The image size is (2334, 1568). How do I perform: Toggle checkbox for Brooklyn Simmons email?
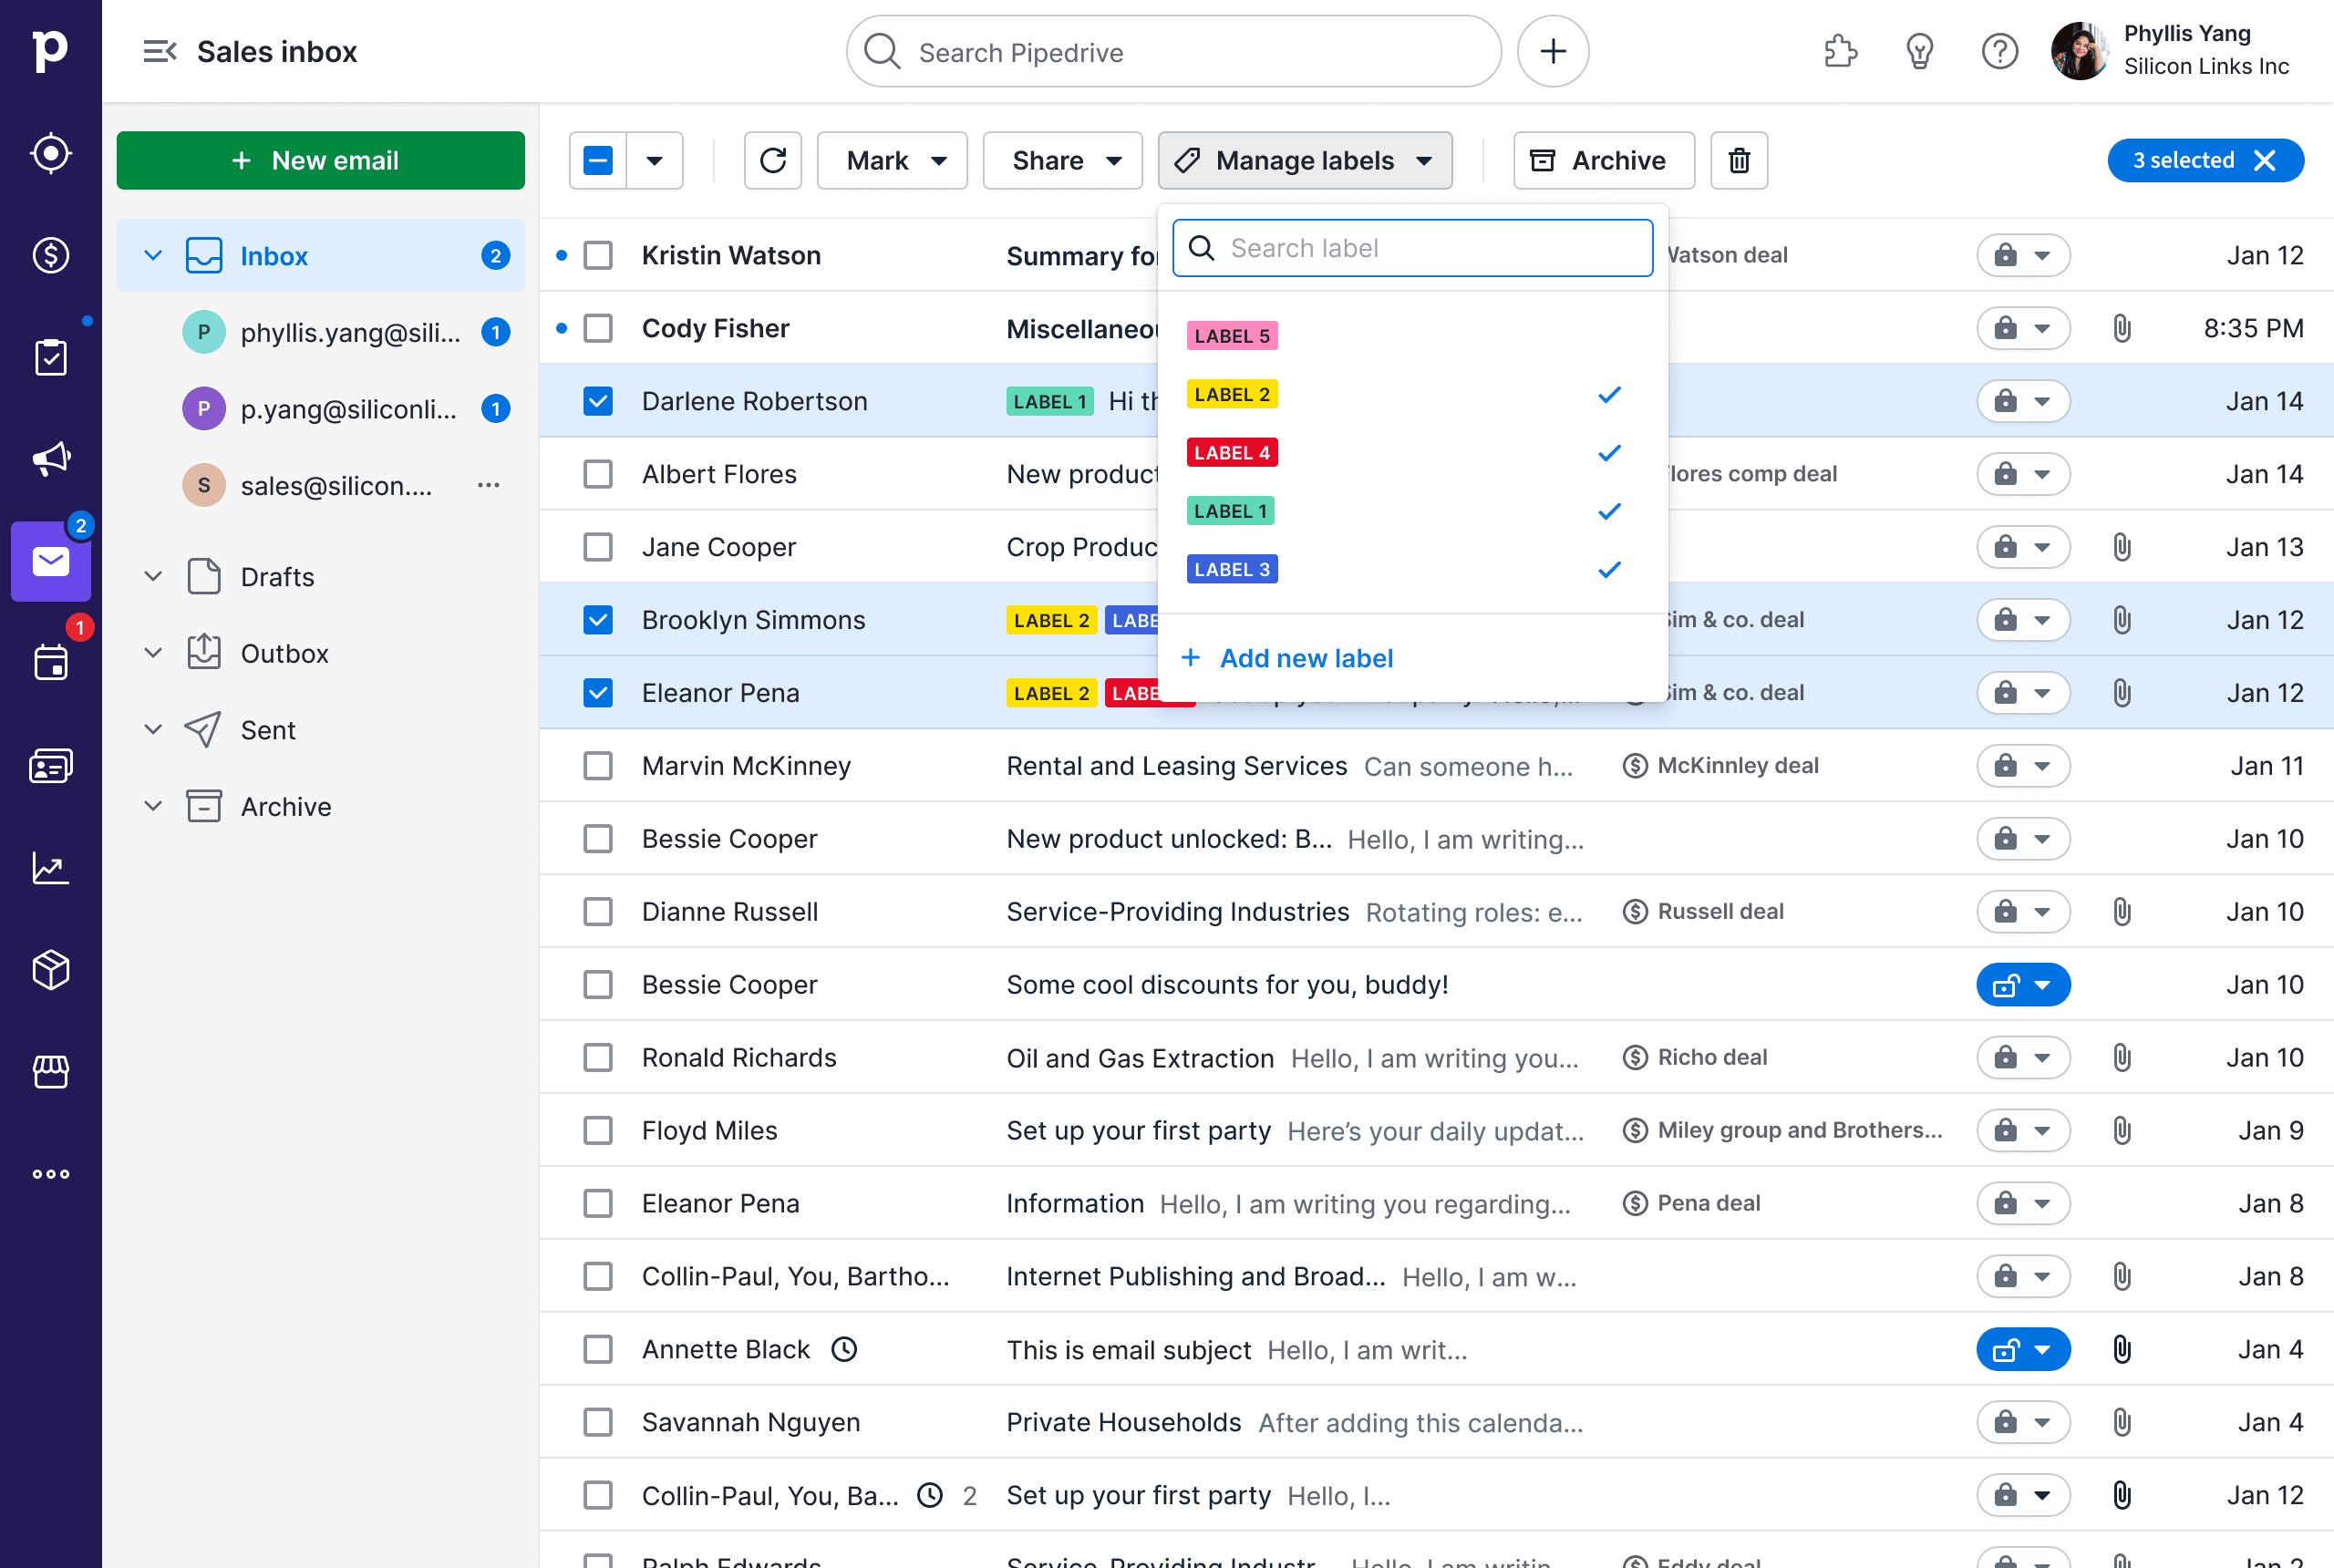(600, 621)
